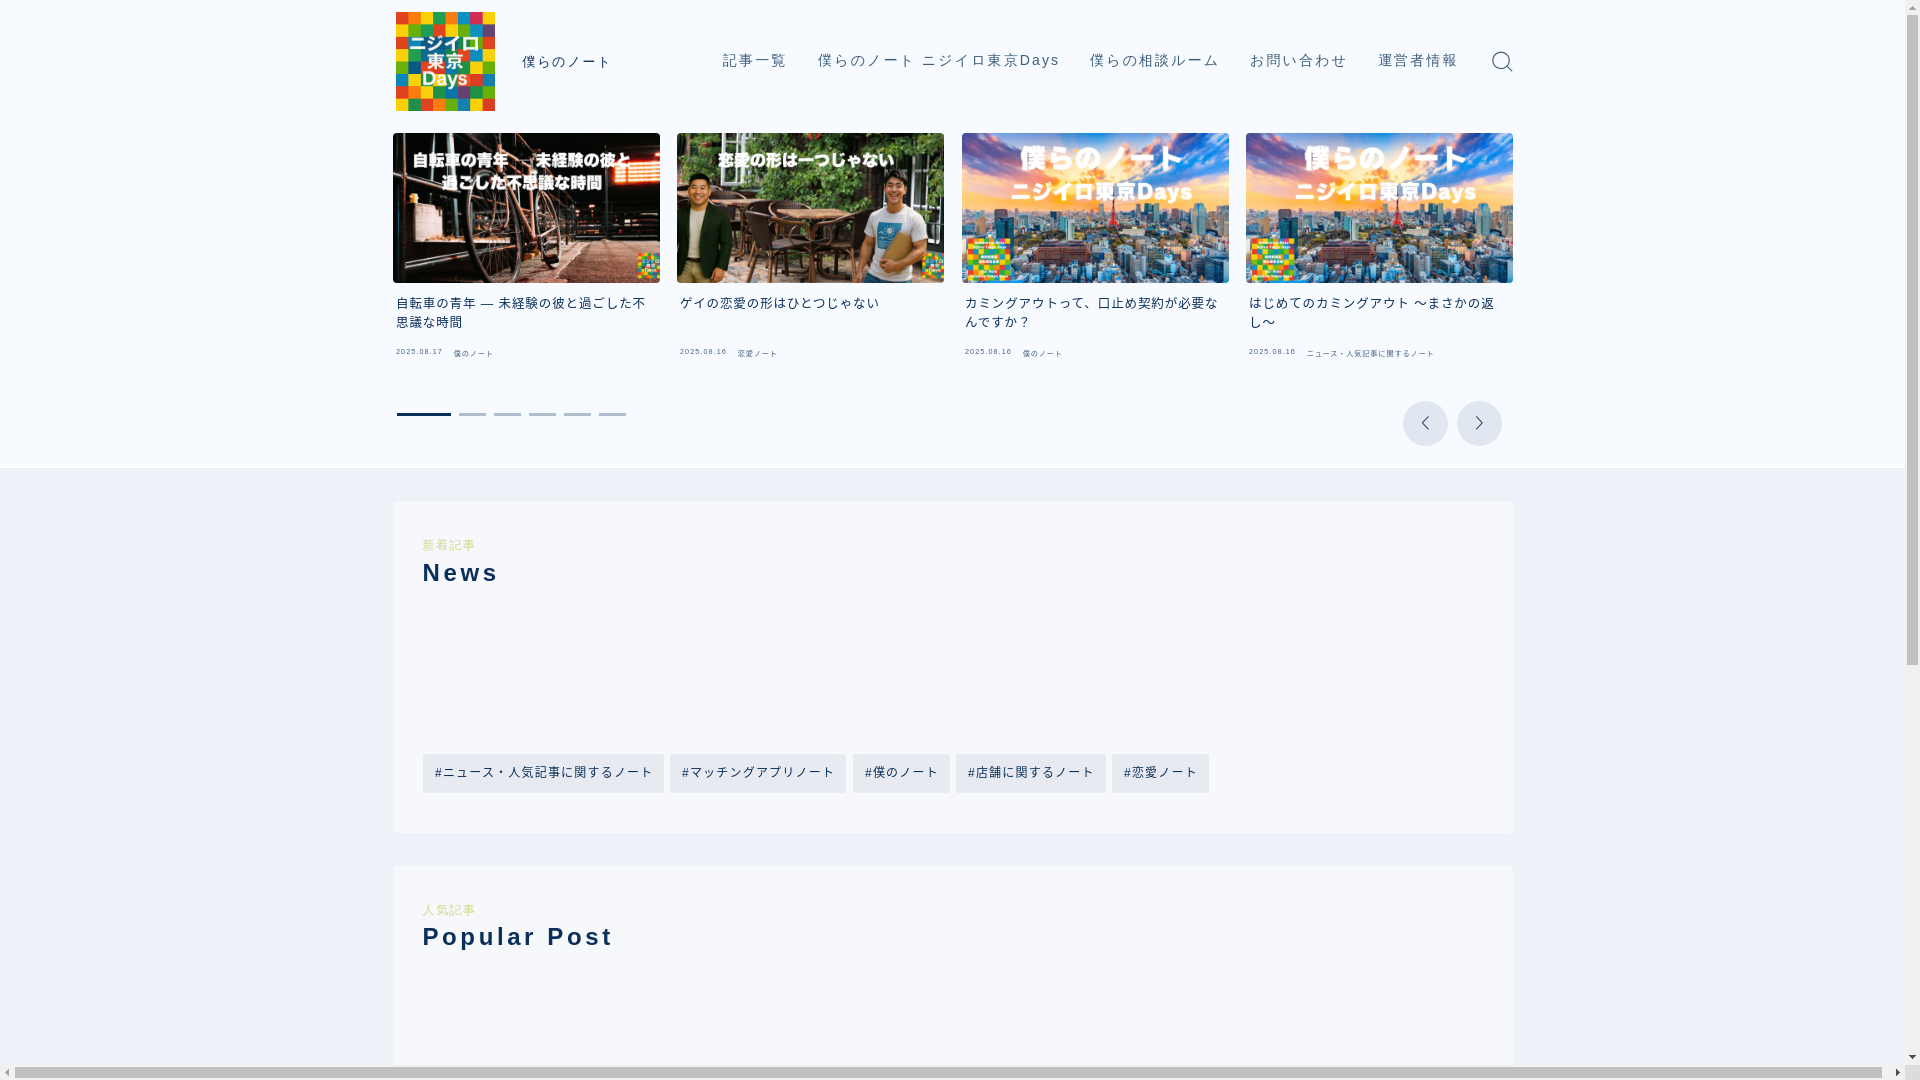The height and width of the screenshot is (1080, 1920).
Task: Click the Popular Post section heading
Action: (x=517, y=937)
